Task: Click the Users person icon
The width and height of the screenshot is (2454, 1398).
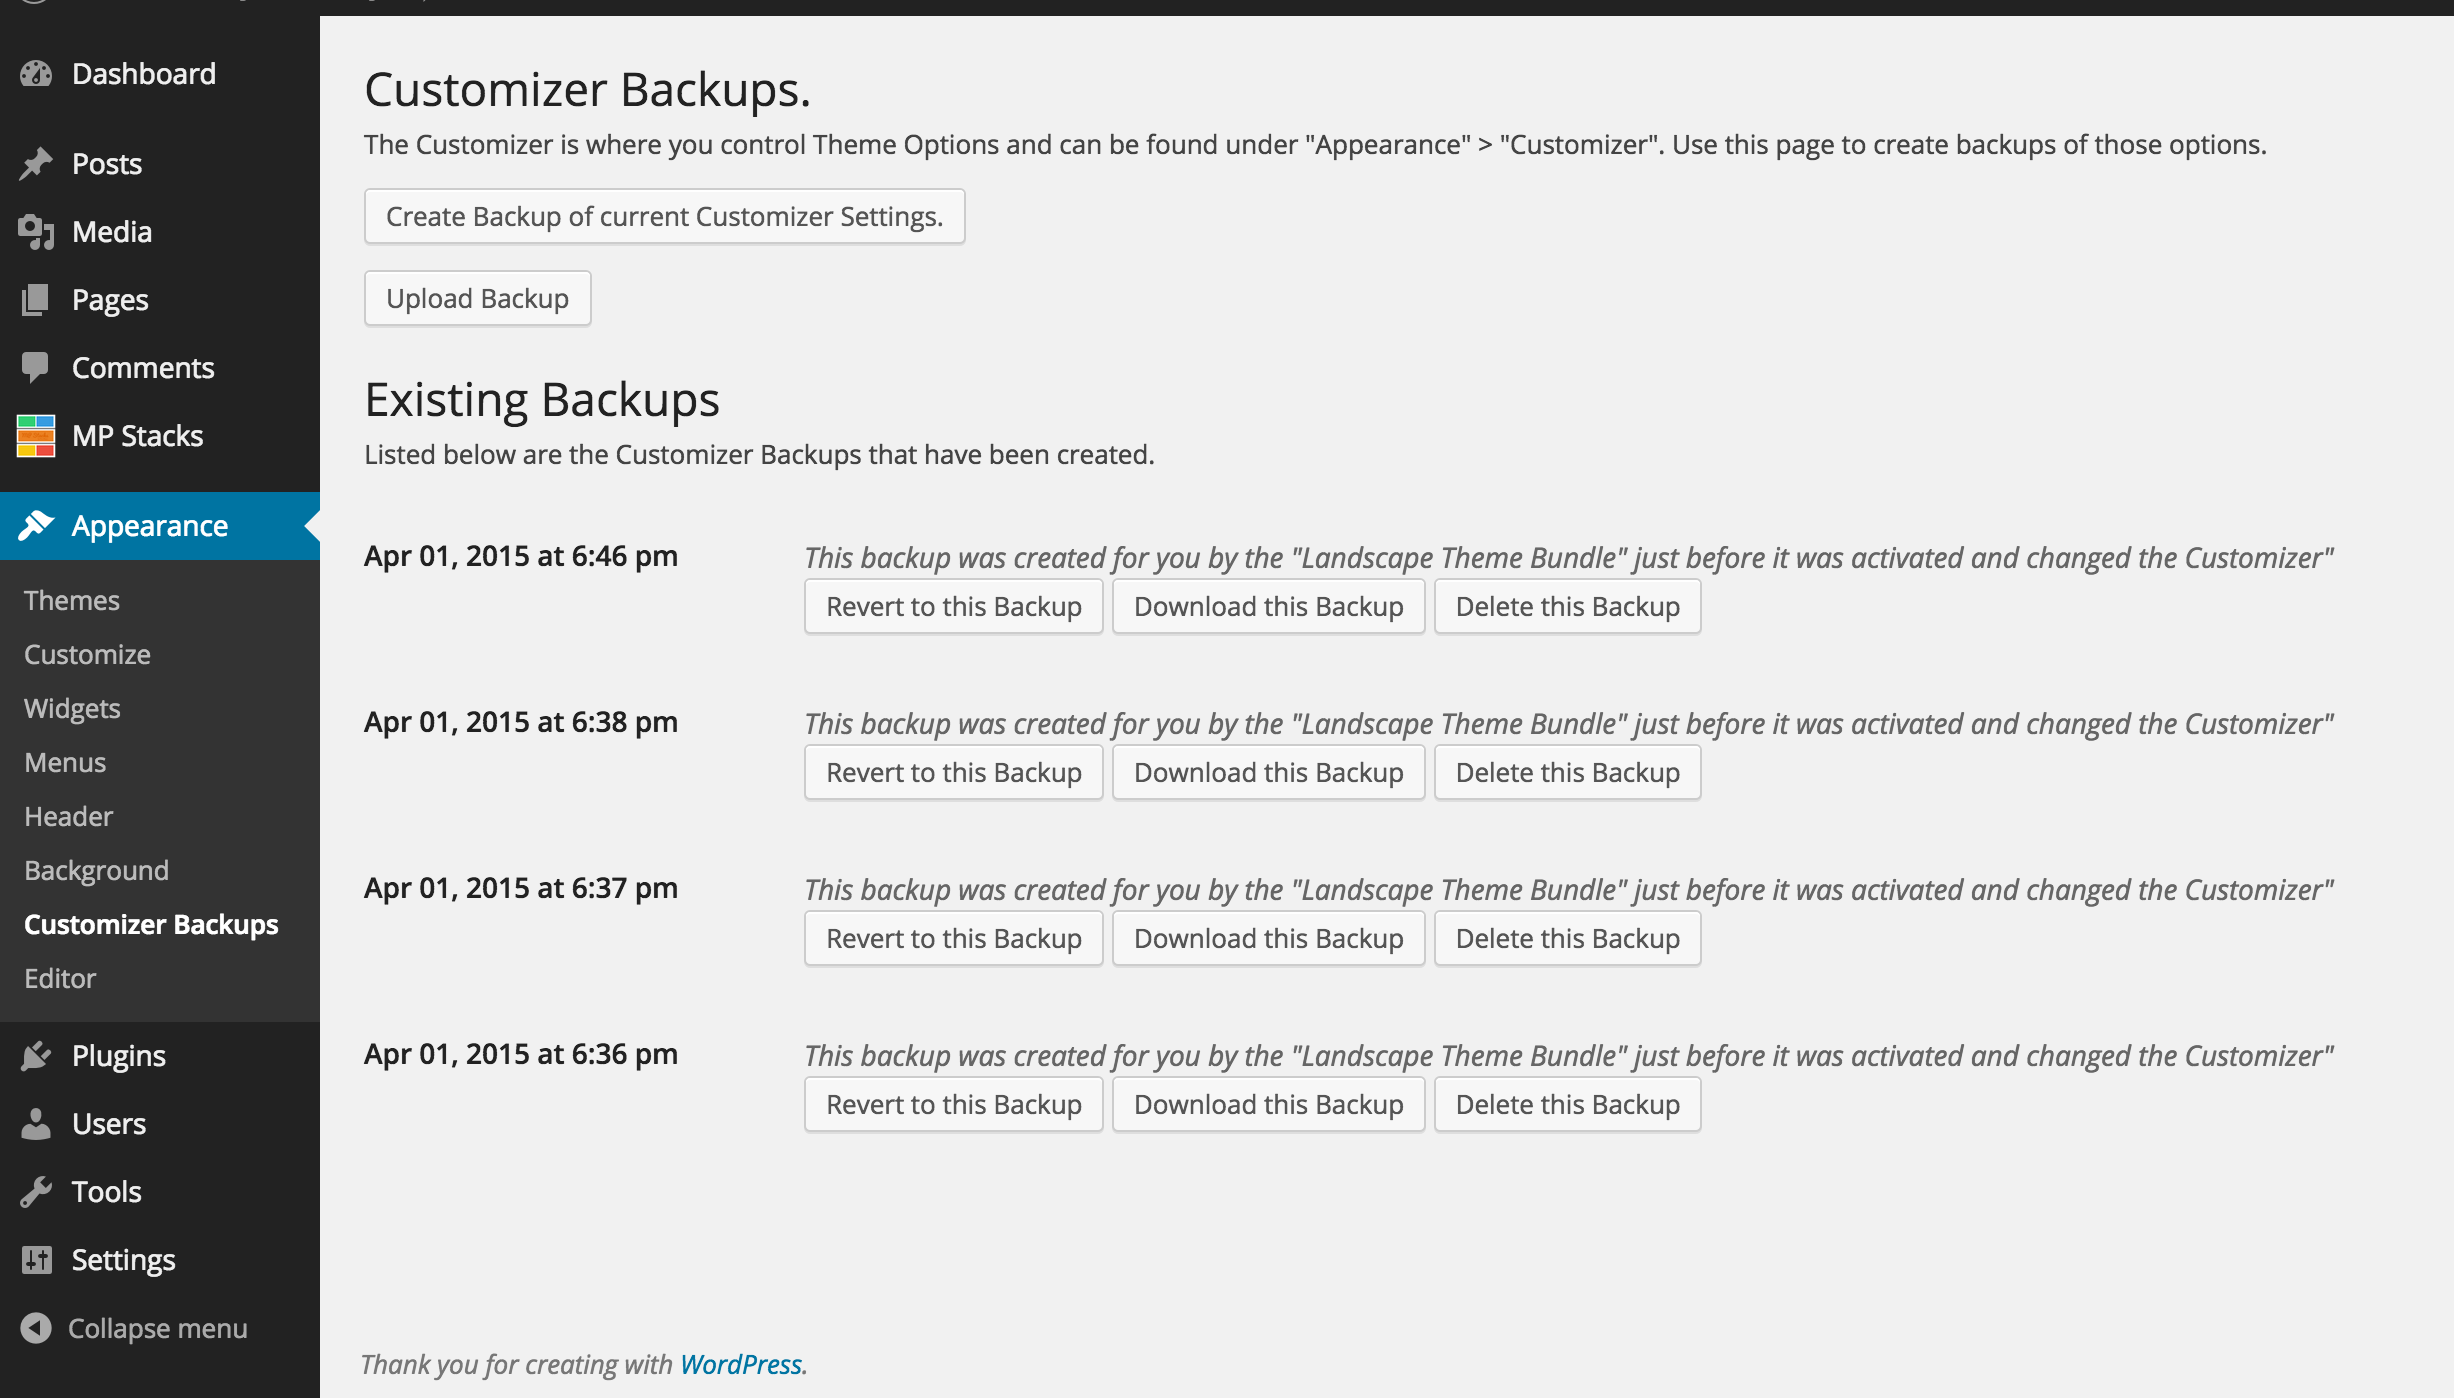Action: [36, 1124]
